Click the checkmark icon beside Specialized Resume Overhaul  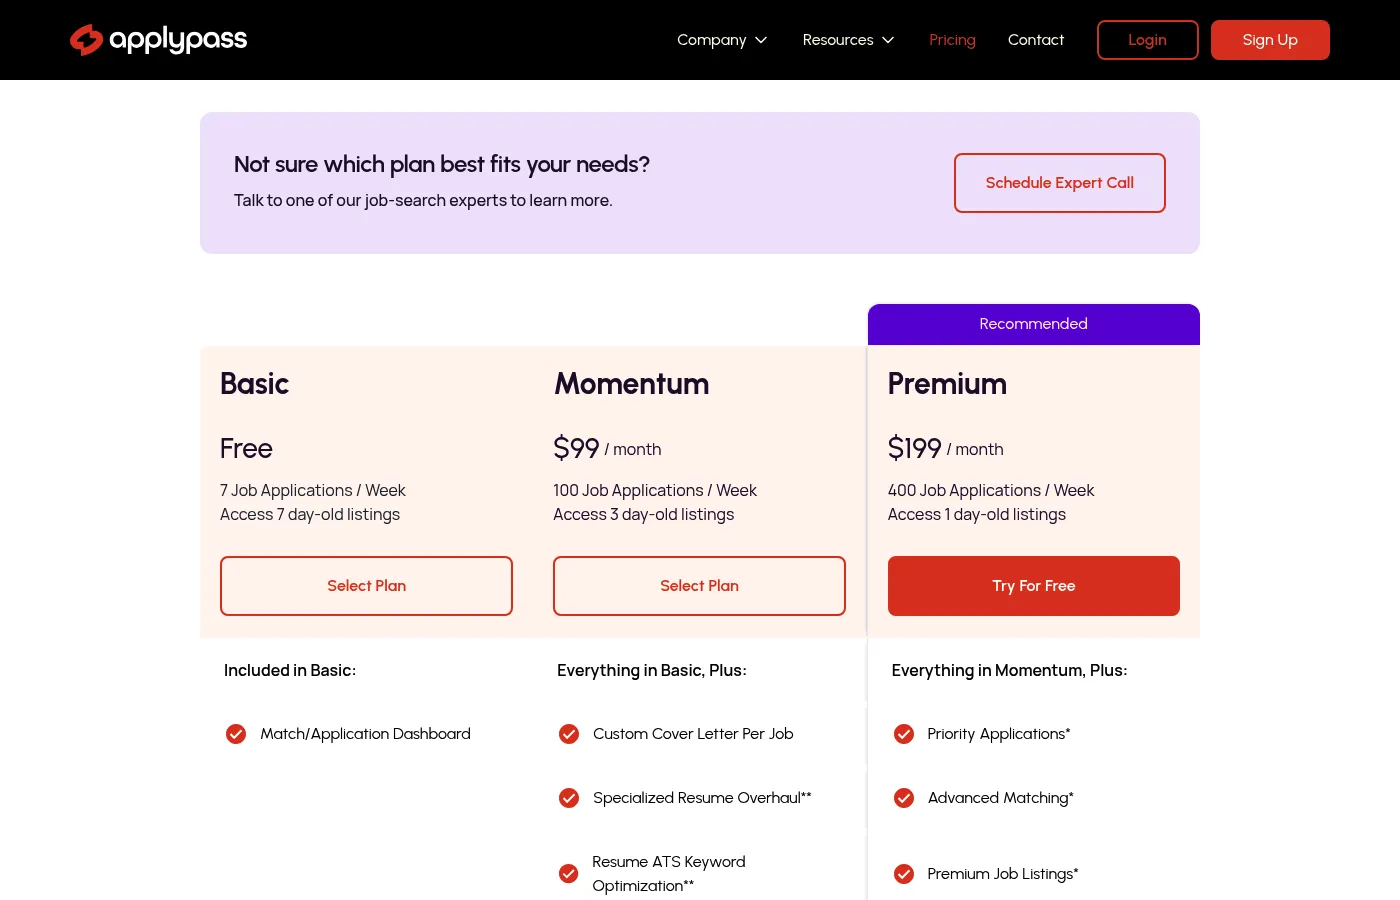569,798
